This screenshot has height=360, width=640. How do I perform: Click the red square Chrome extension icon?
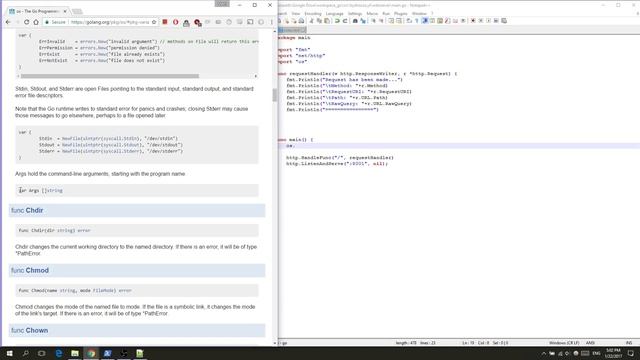pyautogui.click(x=165, y=22)
